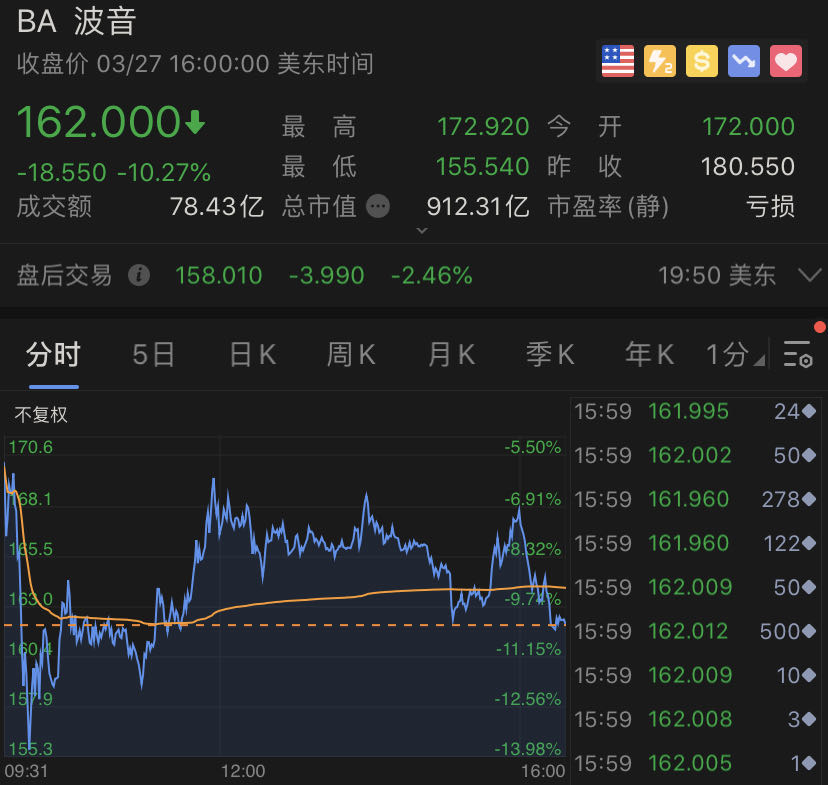Switch to the 月K tab

click(x=451, y=354)
